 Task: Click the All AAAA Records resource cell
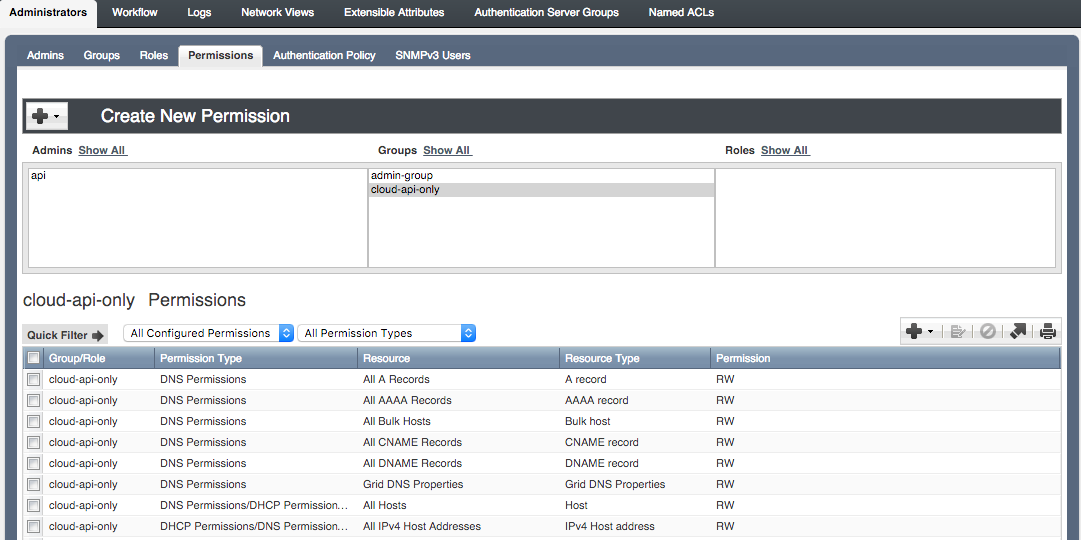pyautogui.click(x=458, y=400)
